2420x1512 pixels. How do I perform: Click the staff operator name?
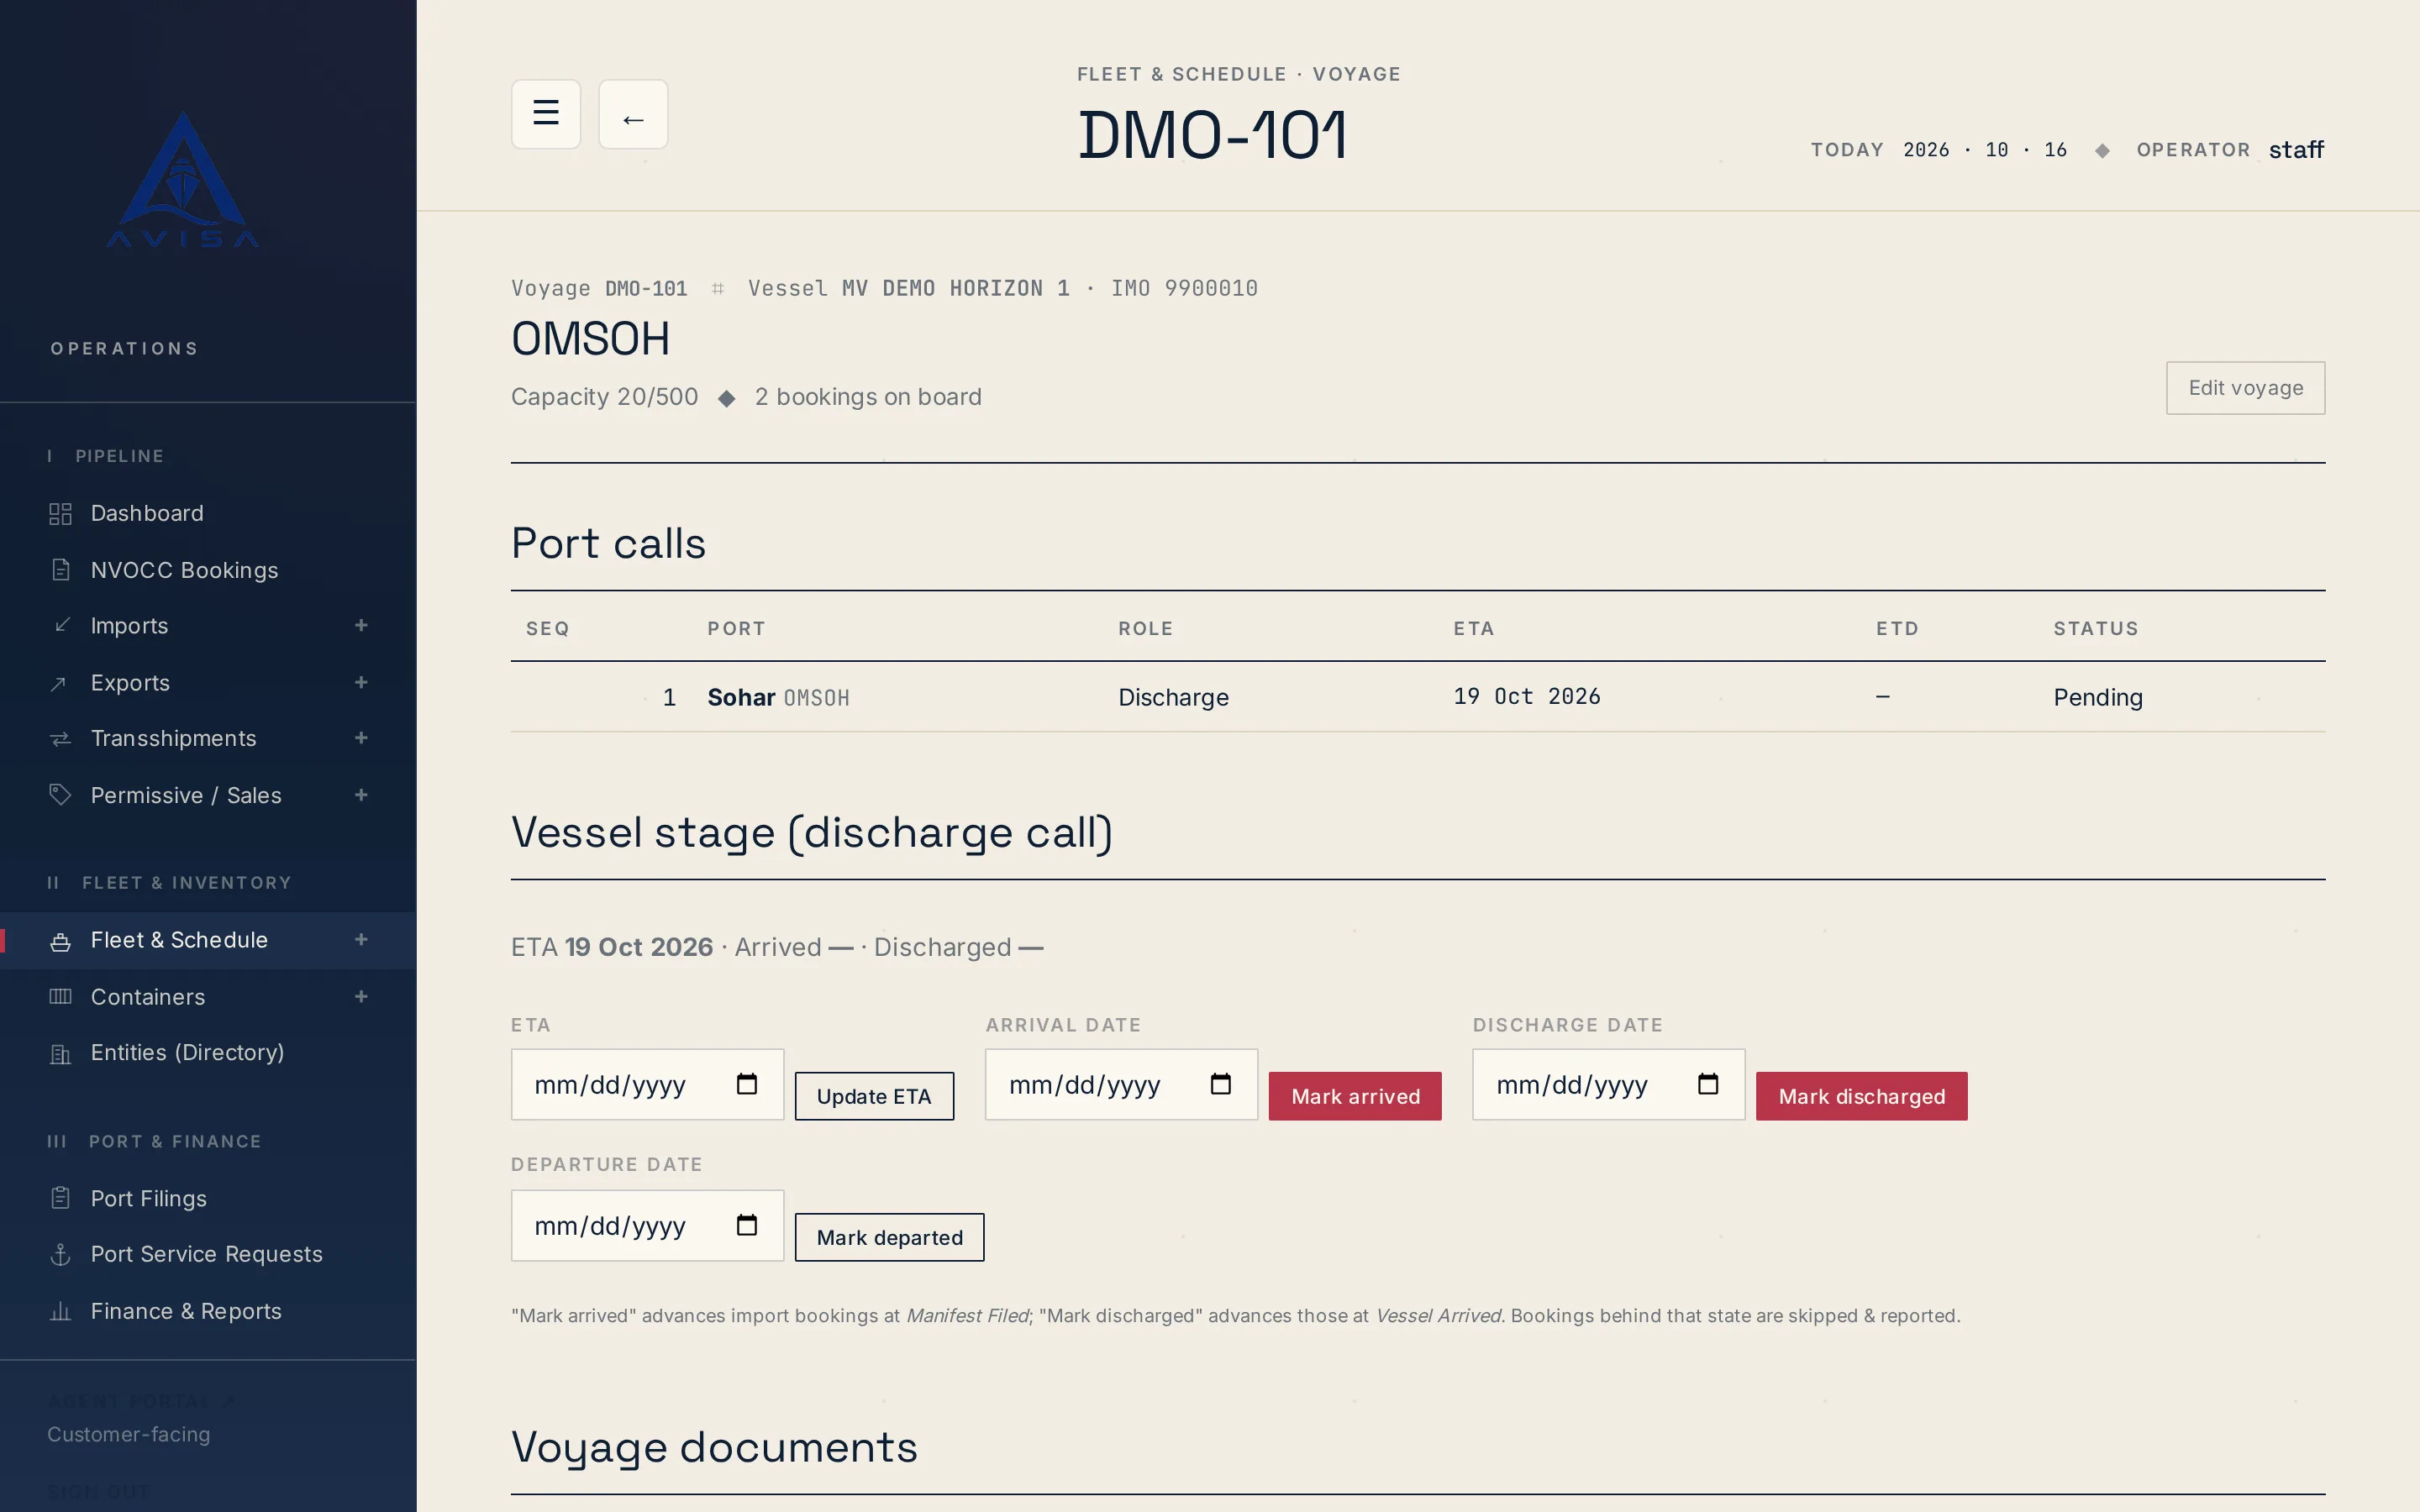2296,150
